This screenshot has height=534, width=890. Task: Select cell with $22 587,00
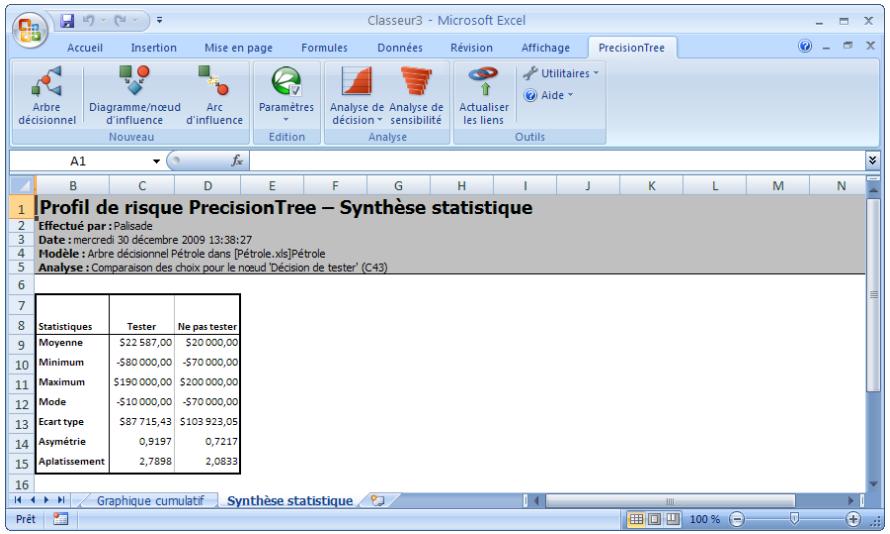(142, 343)
